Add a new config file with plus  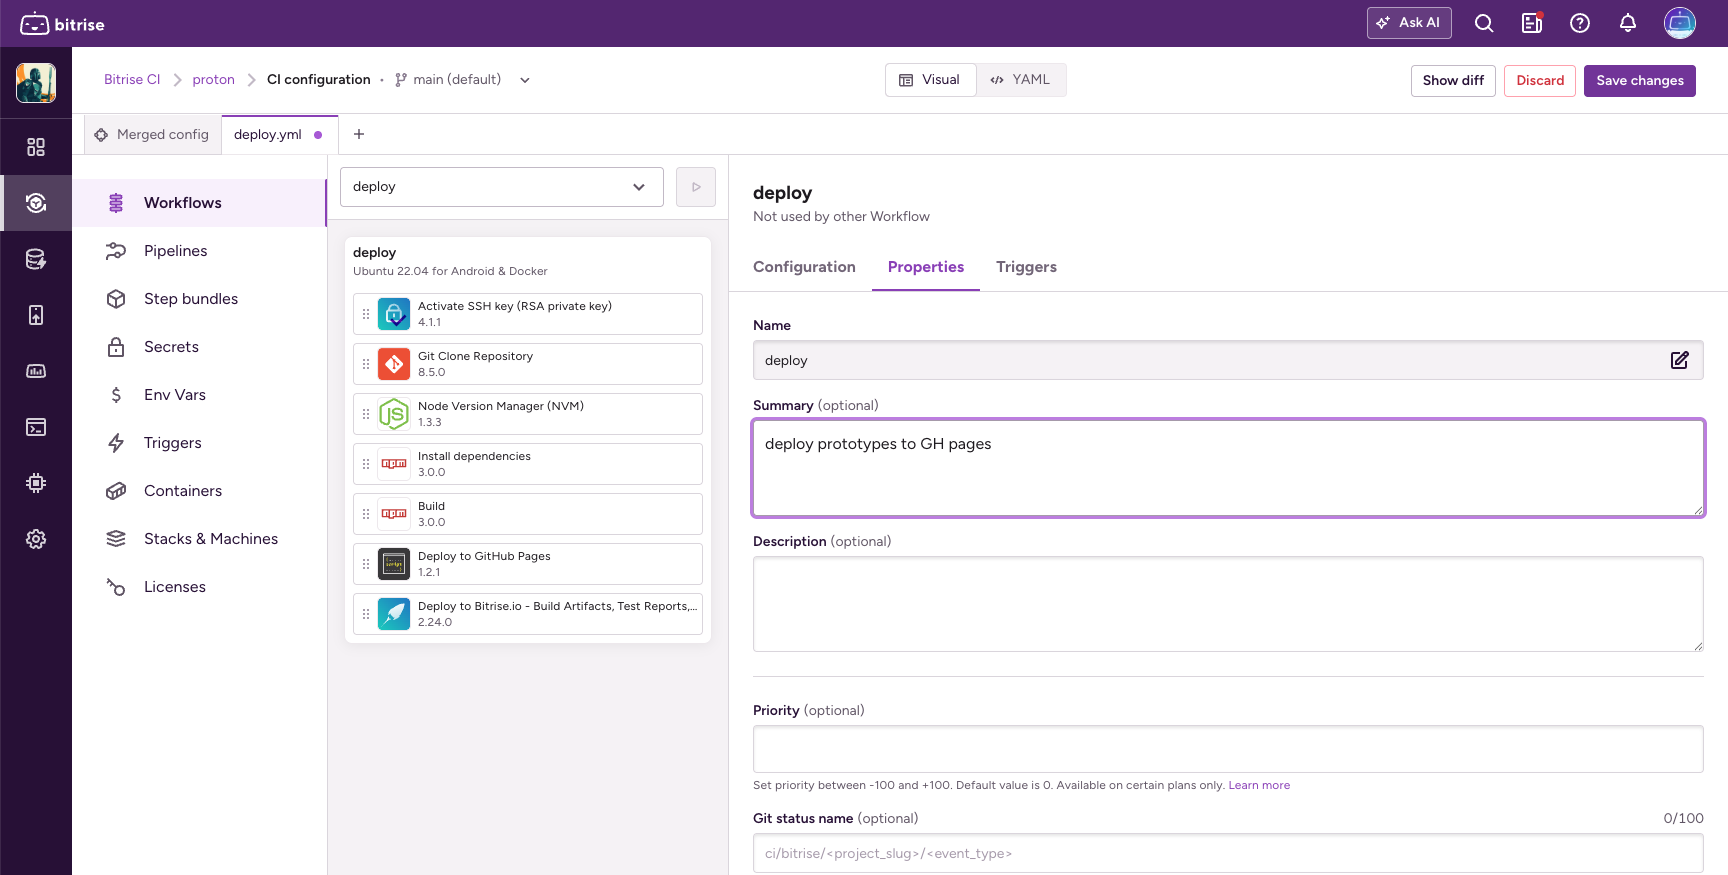click(x=359, y=134)
